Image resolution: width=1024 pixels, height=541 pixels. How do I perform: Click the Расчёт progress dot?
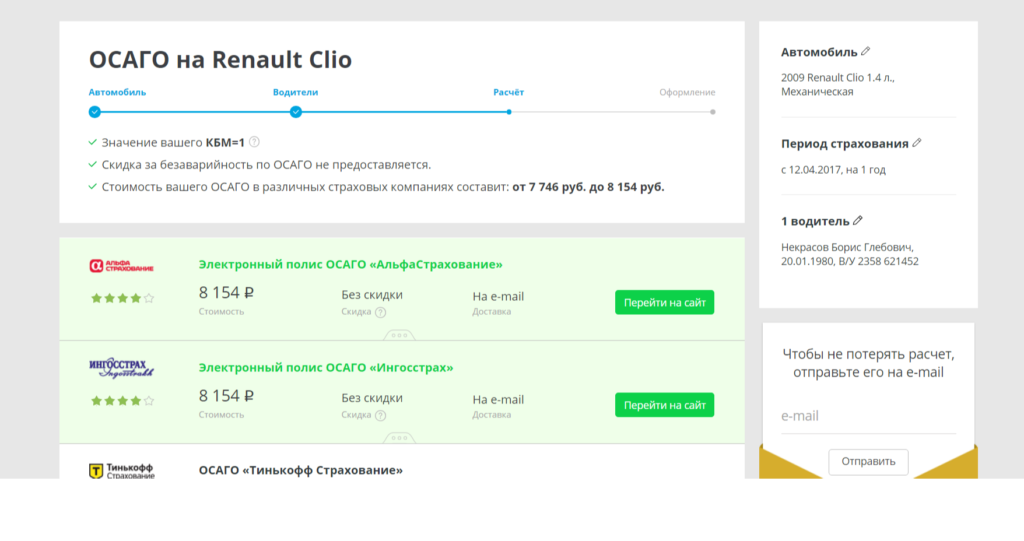[x=509, y=112]
